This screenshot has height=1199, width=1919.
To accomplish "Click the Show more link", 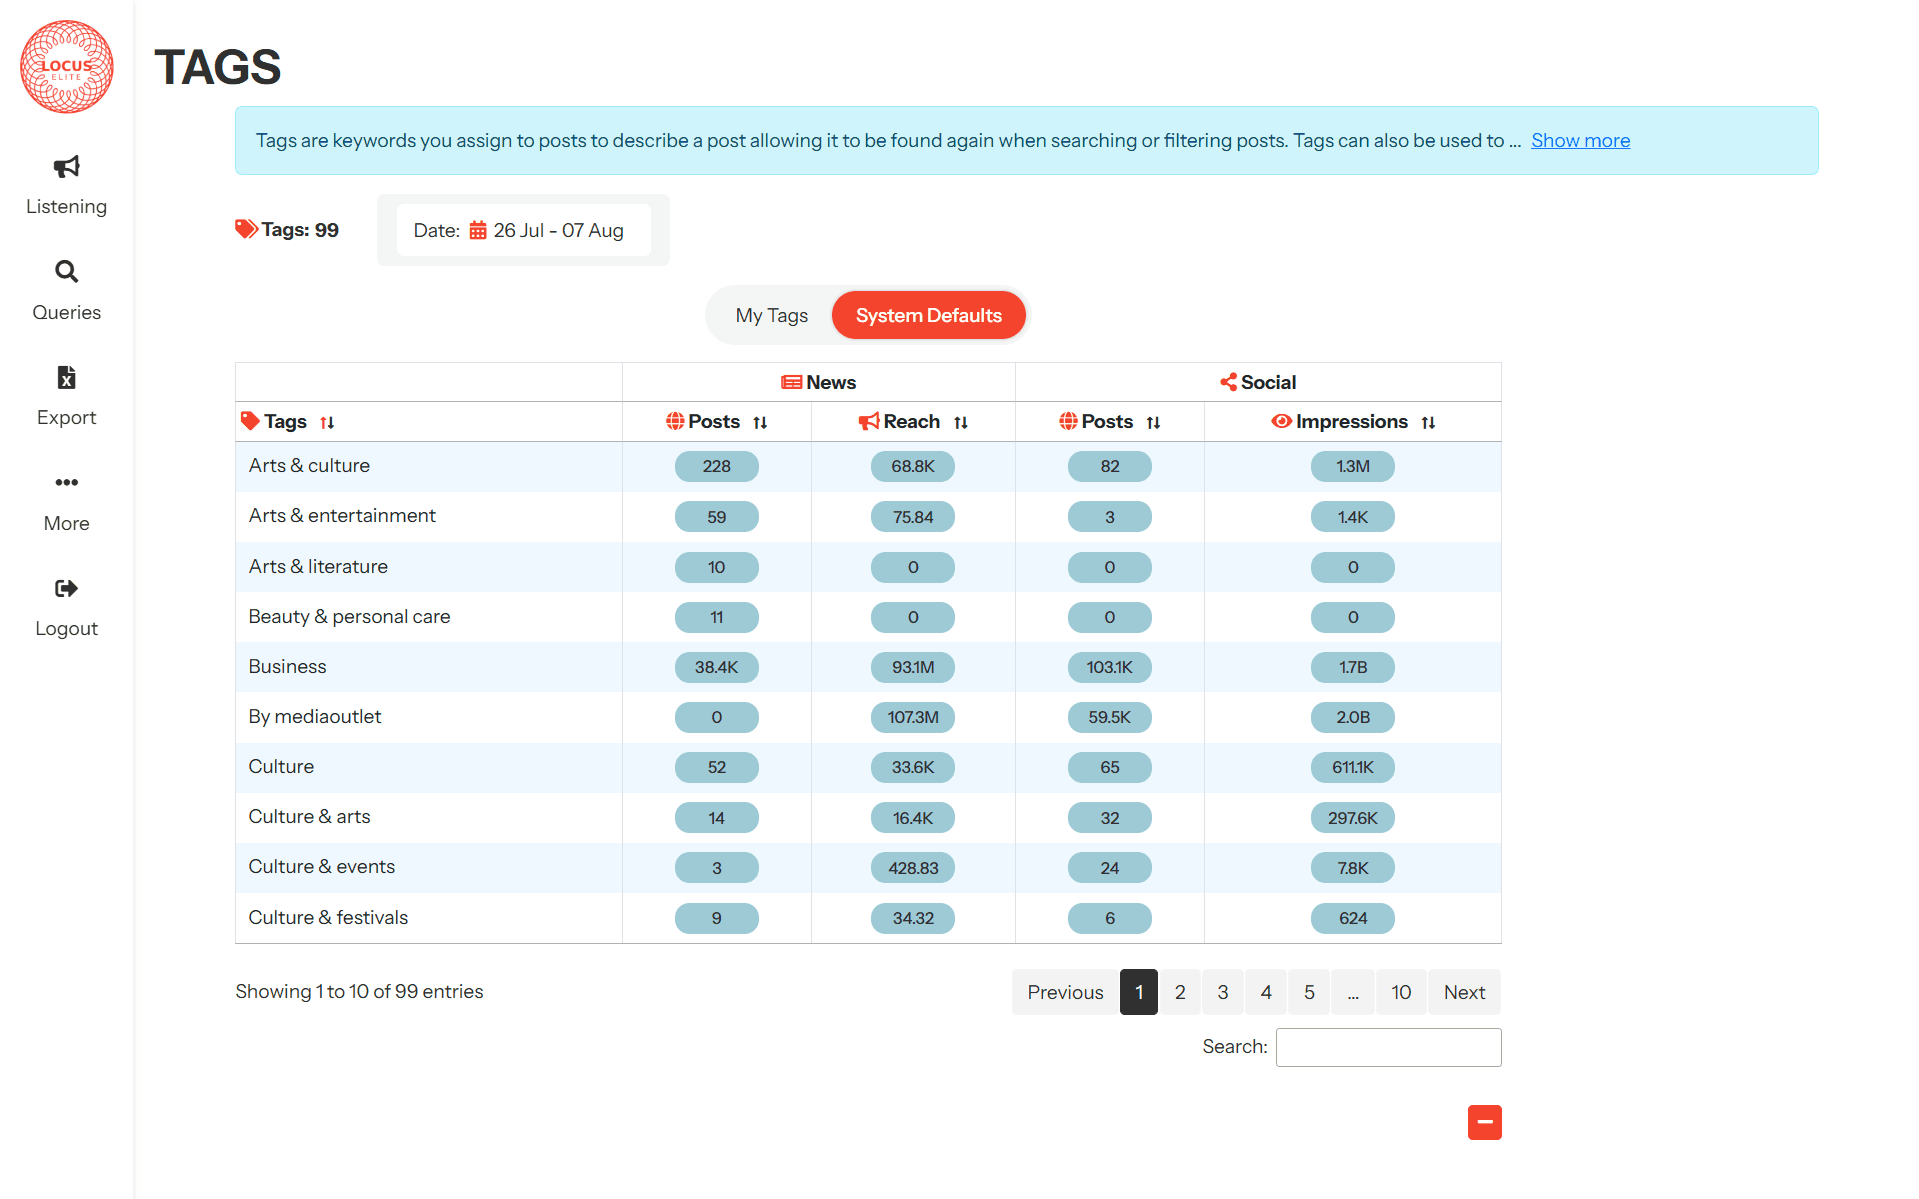I will pyautogui.click(x=1580, y=141).
